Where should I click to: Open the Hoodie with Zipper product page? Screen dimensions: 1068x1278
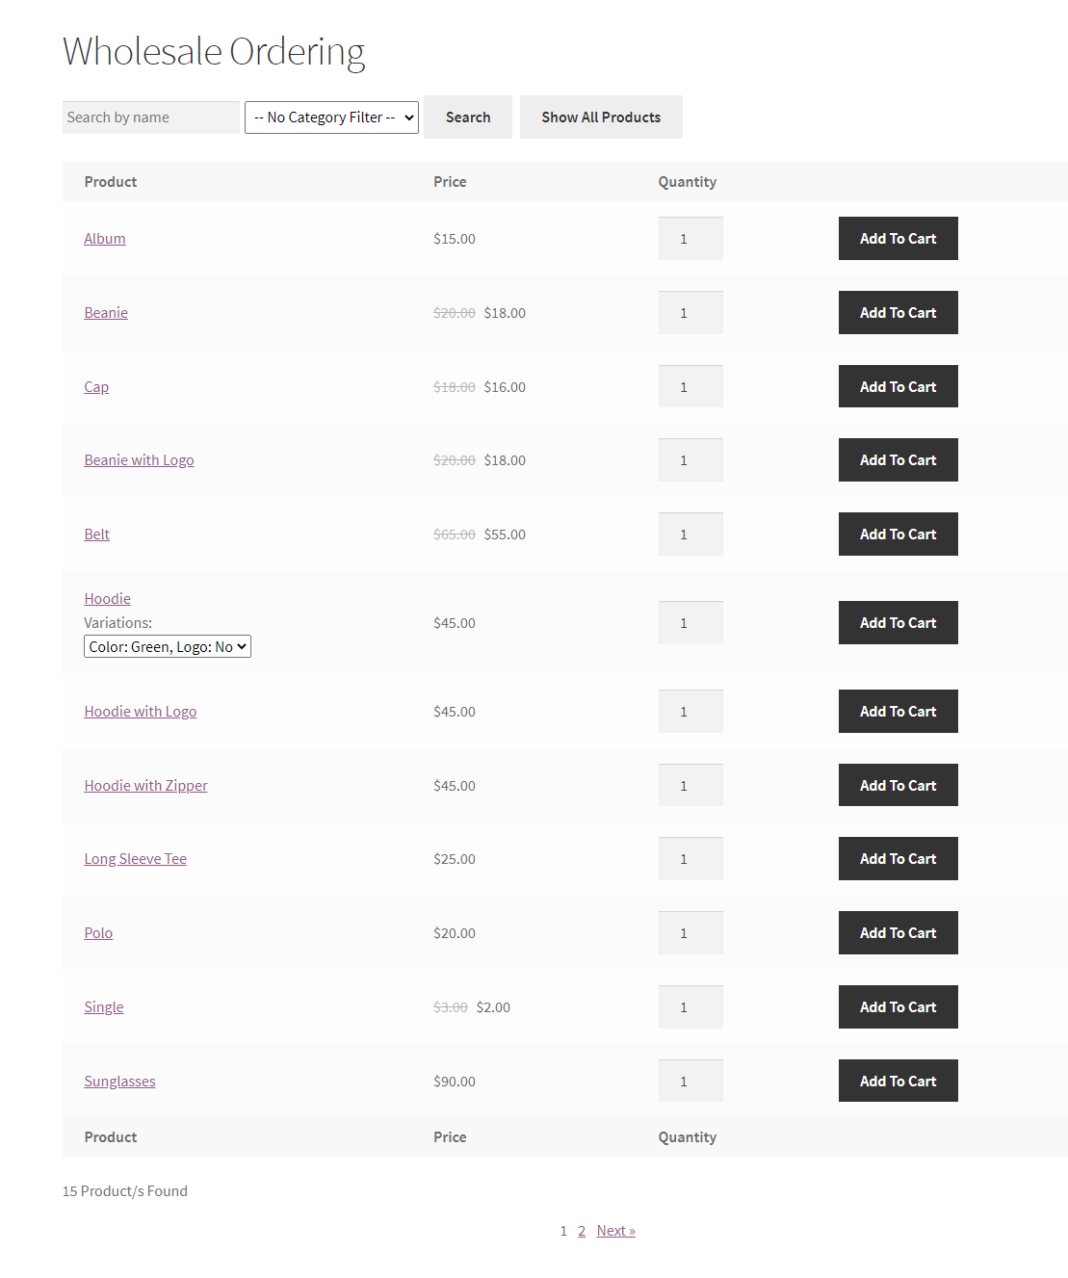pyautogui.click(x=146, y=785)
